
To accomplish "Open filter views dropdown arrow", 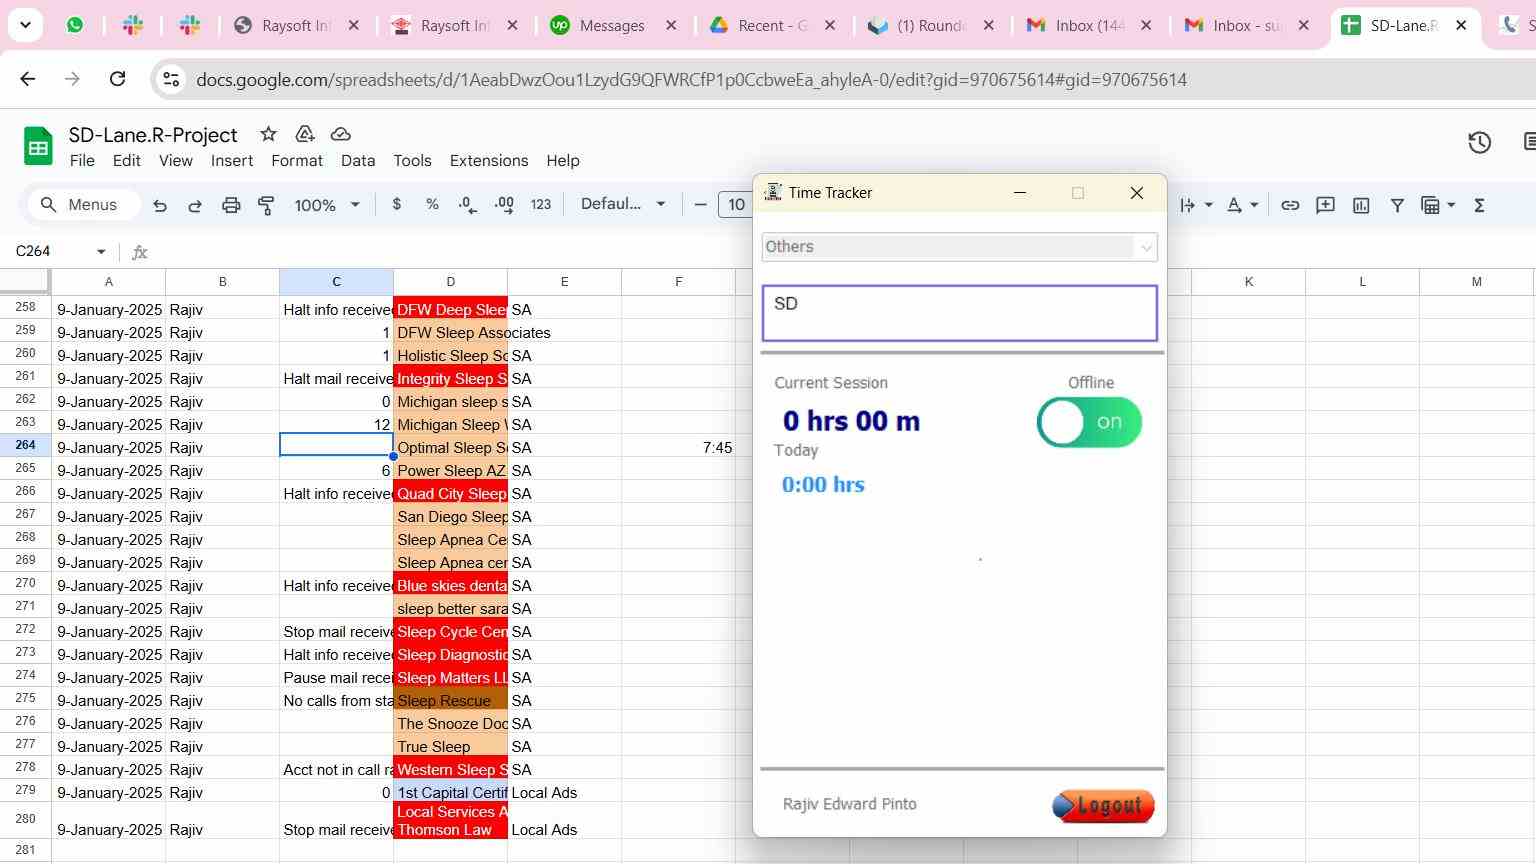I will 1451,205.
